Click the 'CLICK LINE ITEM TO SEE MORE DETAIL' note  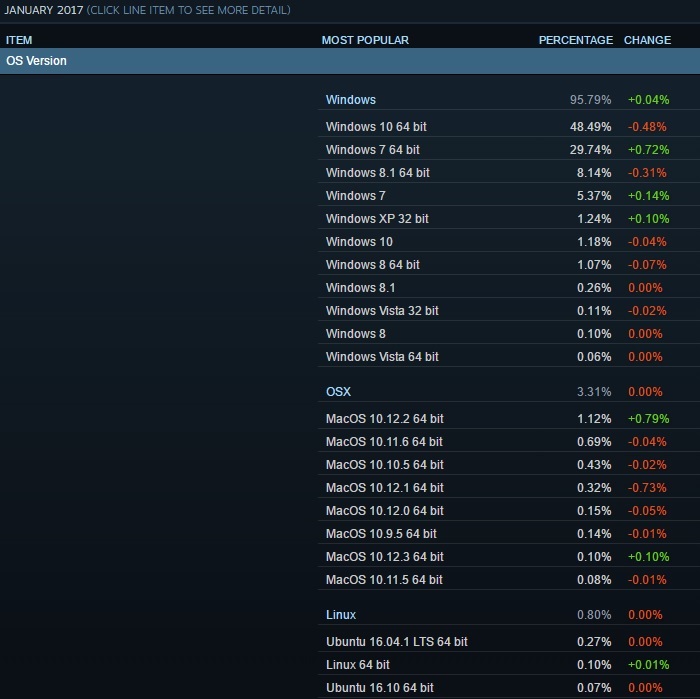click(x=188, y=10)
